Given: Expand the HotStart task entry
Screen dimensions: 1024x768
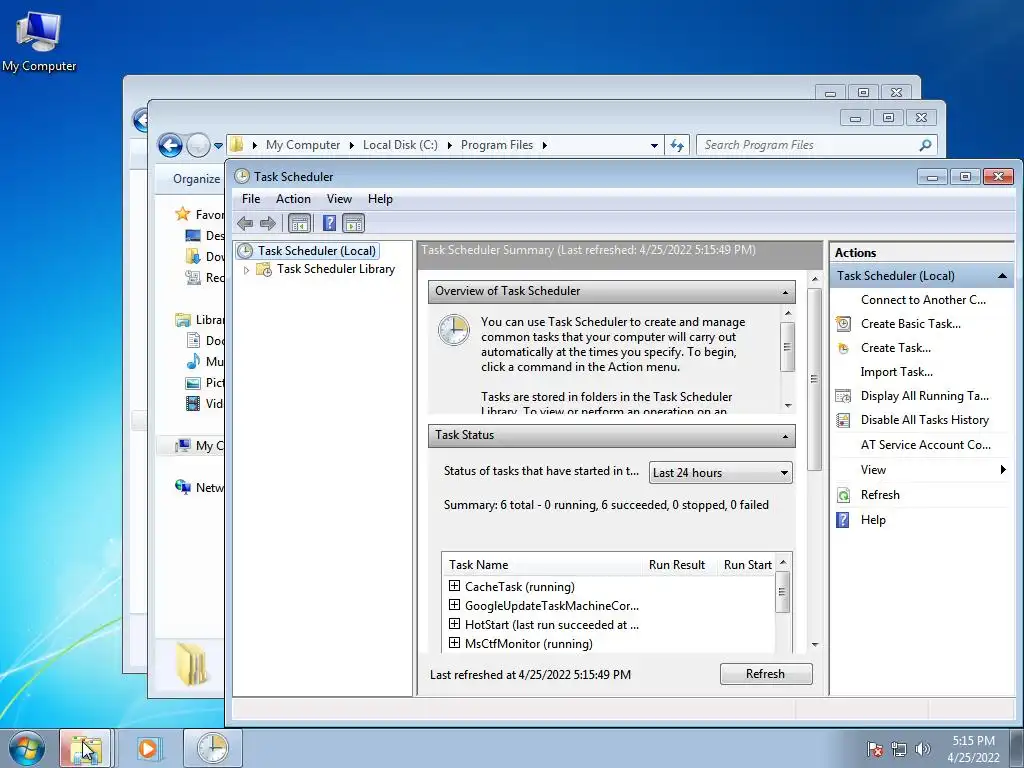Looking at the screenshot, I should (x=455, y=624).
